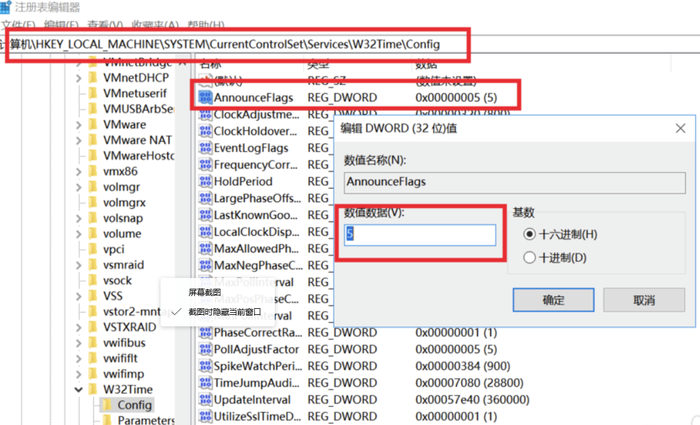This screenshot has width=700, height=425.
Task: Click the ClockAdjustme... value icon
Action: tap(205, 114)
